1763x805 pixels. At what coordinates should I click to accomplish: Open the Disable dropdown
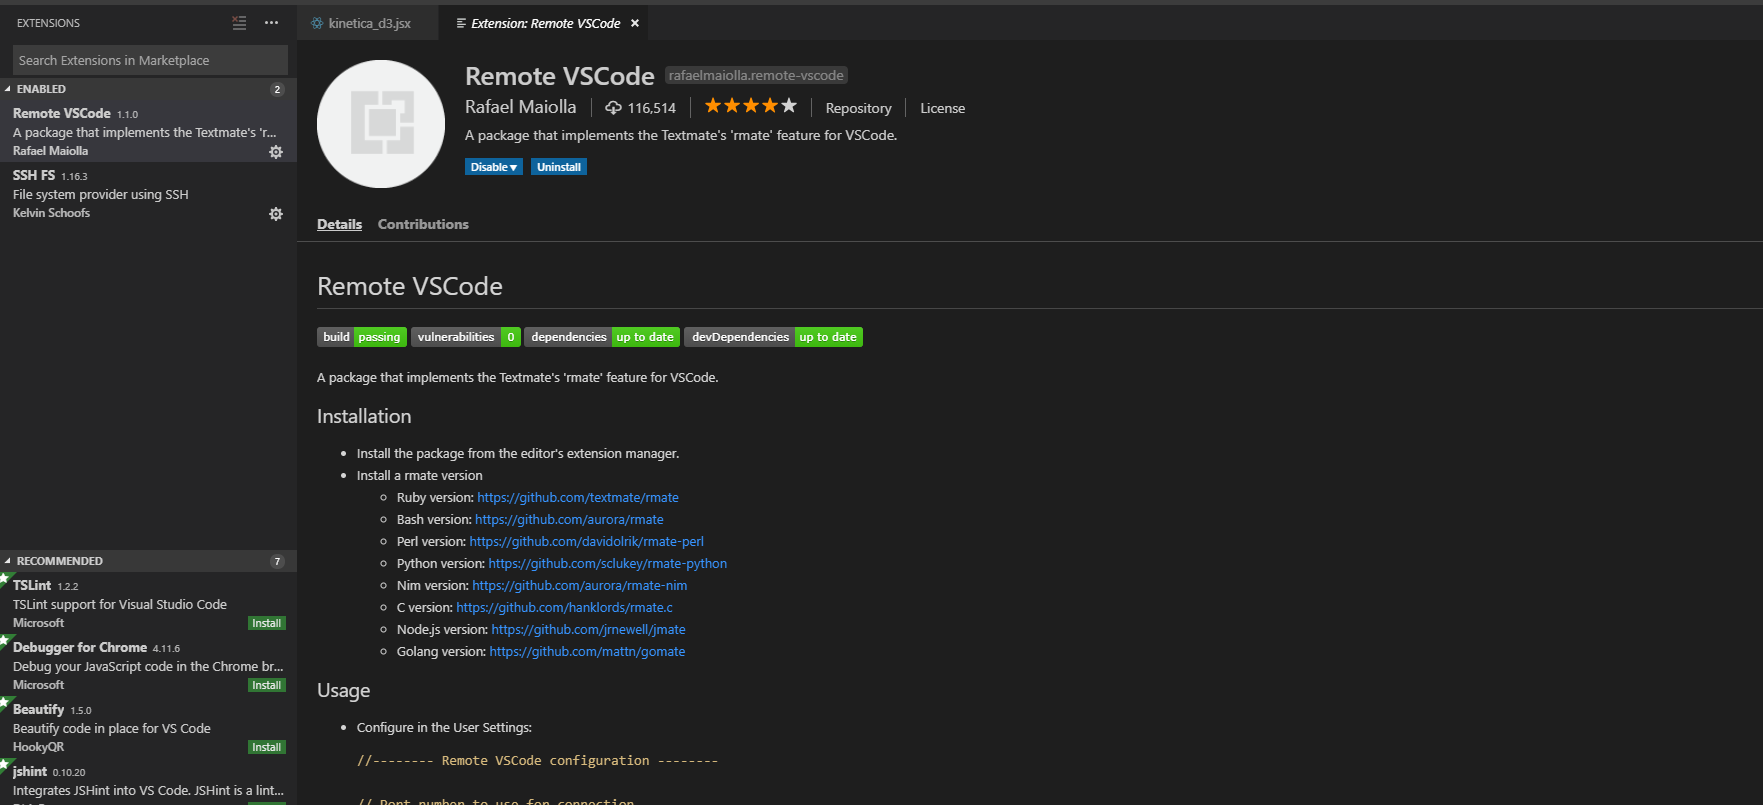(x=494, y=167)
